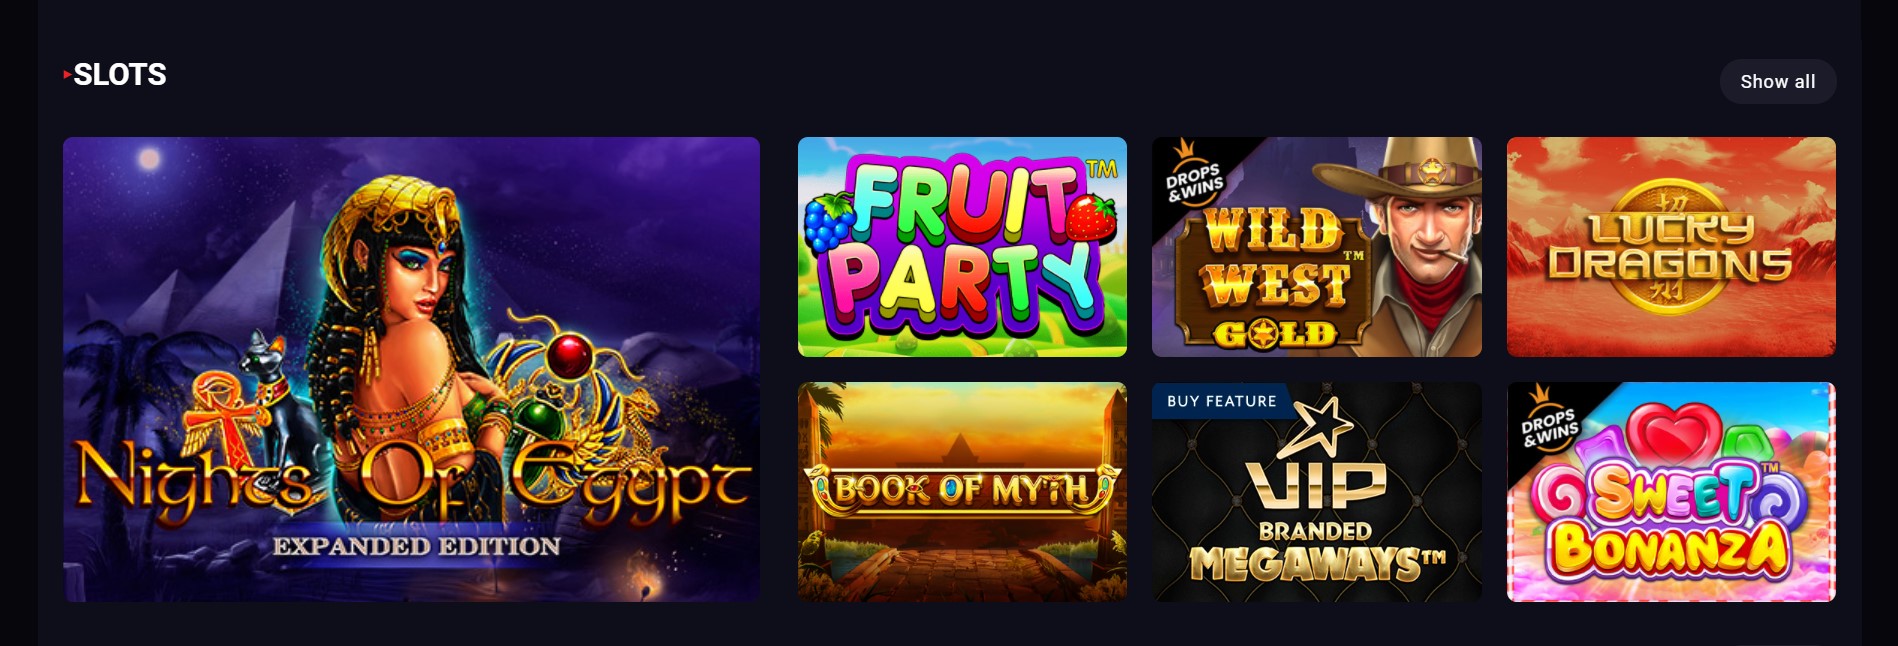Click the red arrow beside SLOTS heading
This screenshot has width=1898, height=646.
[x=67, y=74]
